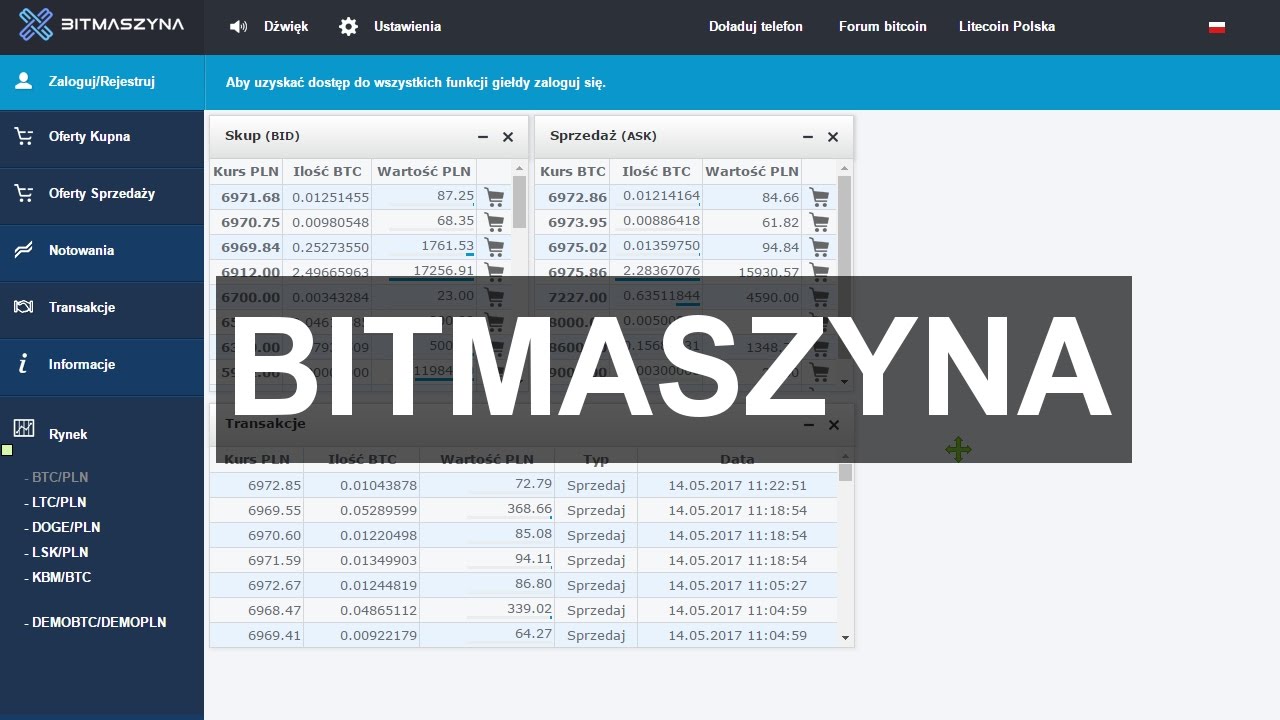Select ask price 6972.86
This screenshot has height=720, width=1280.
577,197
